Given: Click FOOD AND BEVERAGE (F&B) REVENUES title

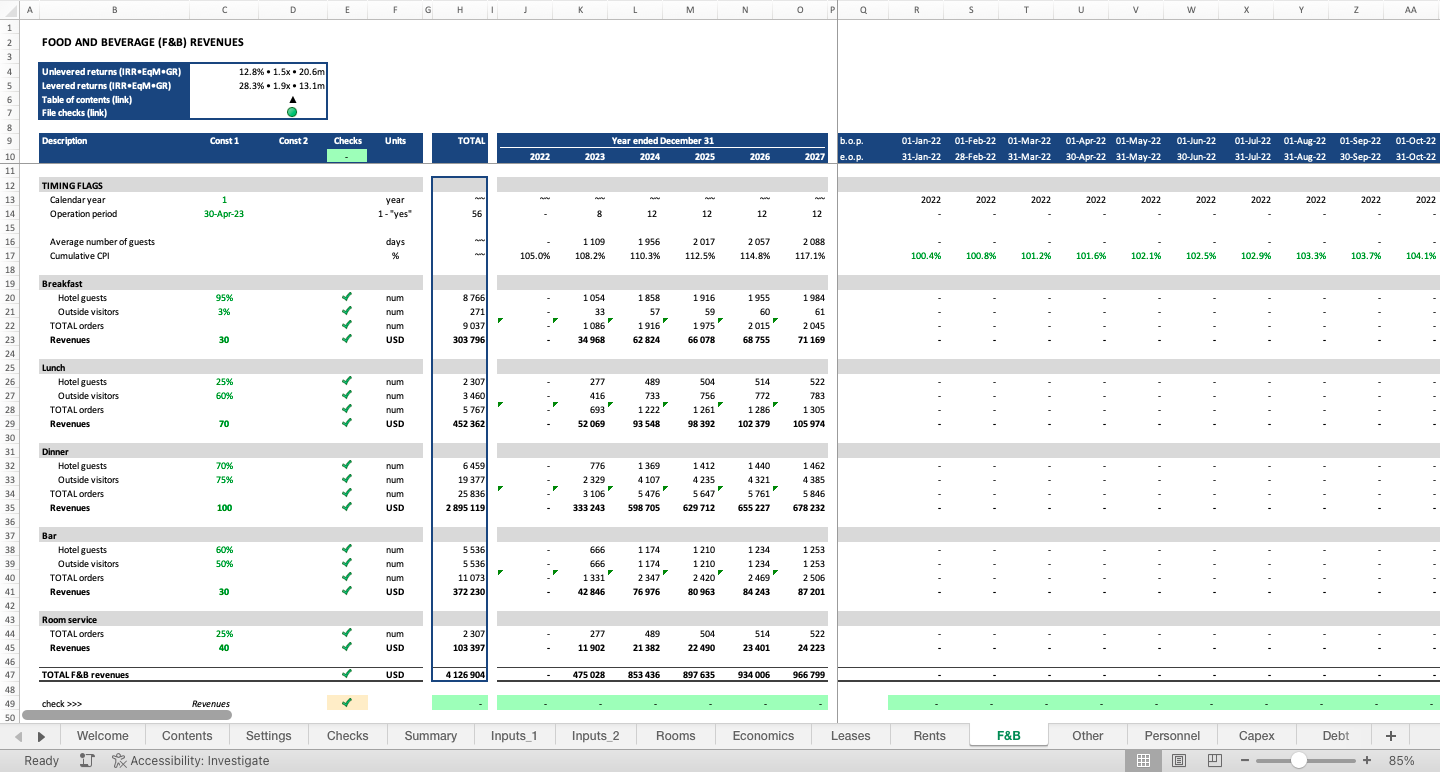Looking at the screenshot, I should click(x=143, y=43).
